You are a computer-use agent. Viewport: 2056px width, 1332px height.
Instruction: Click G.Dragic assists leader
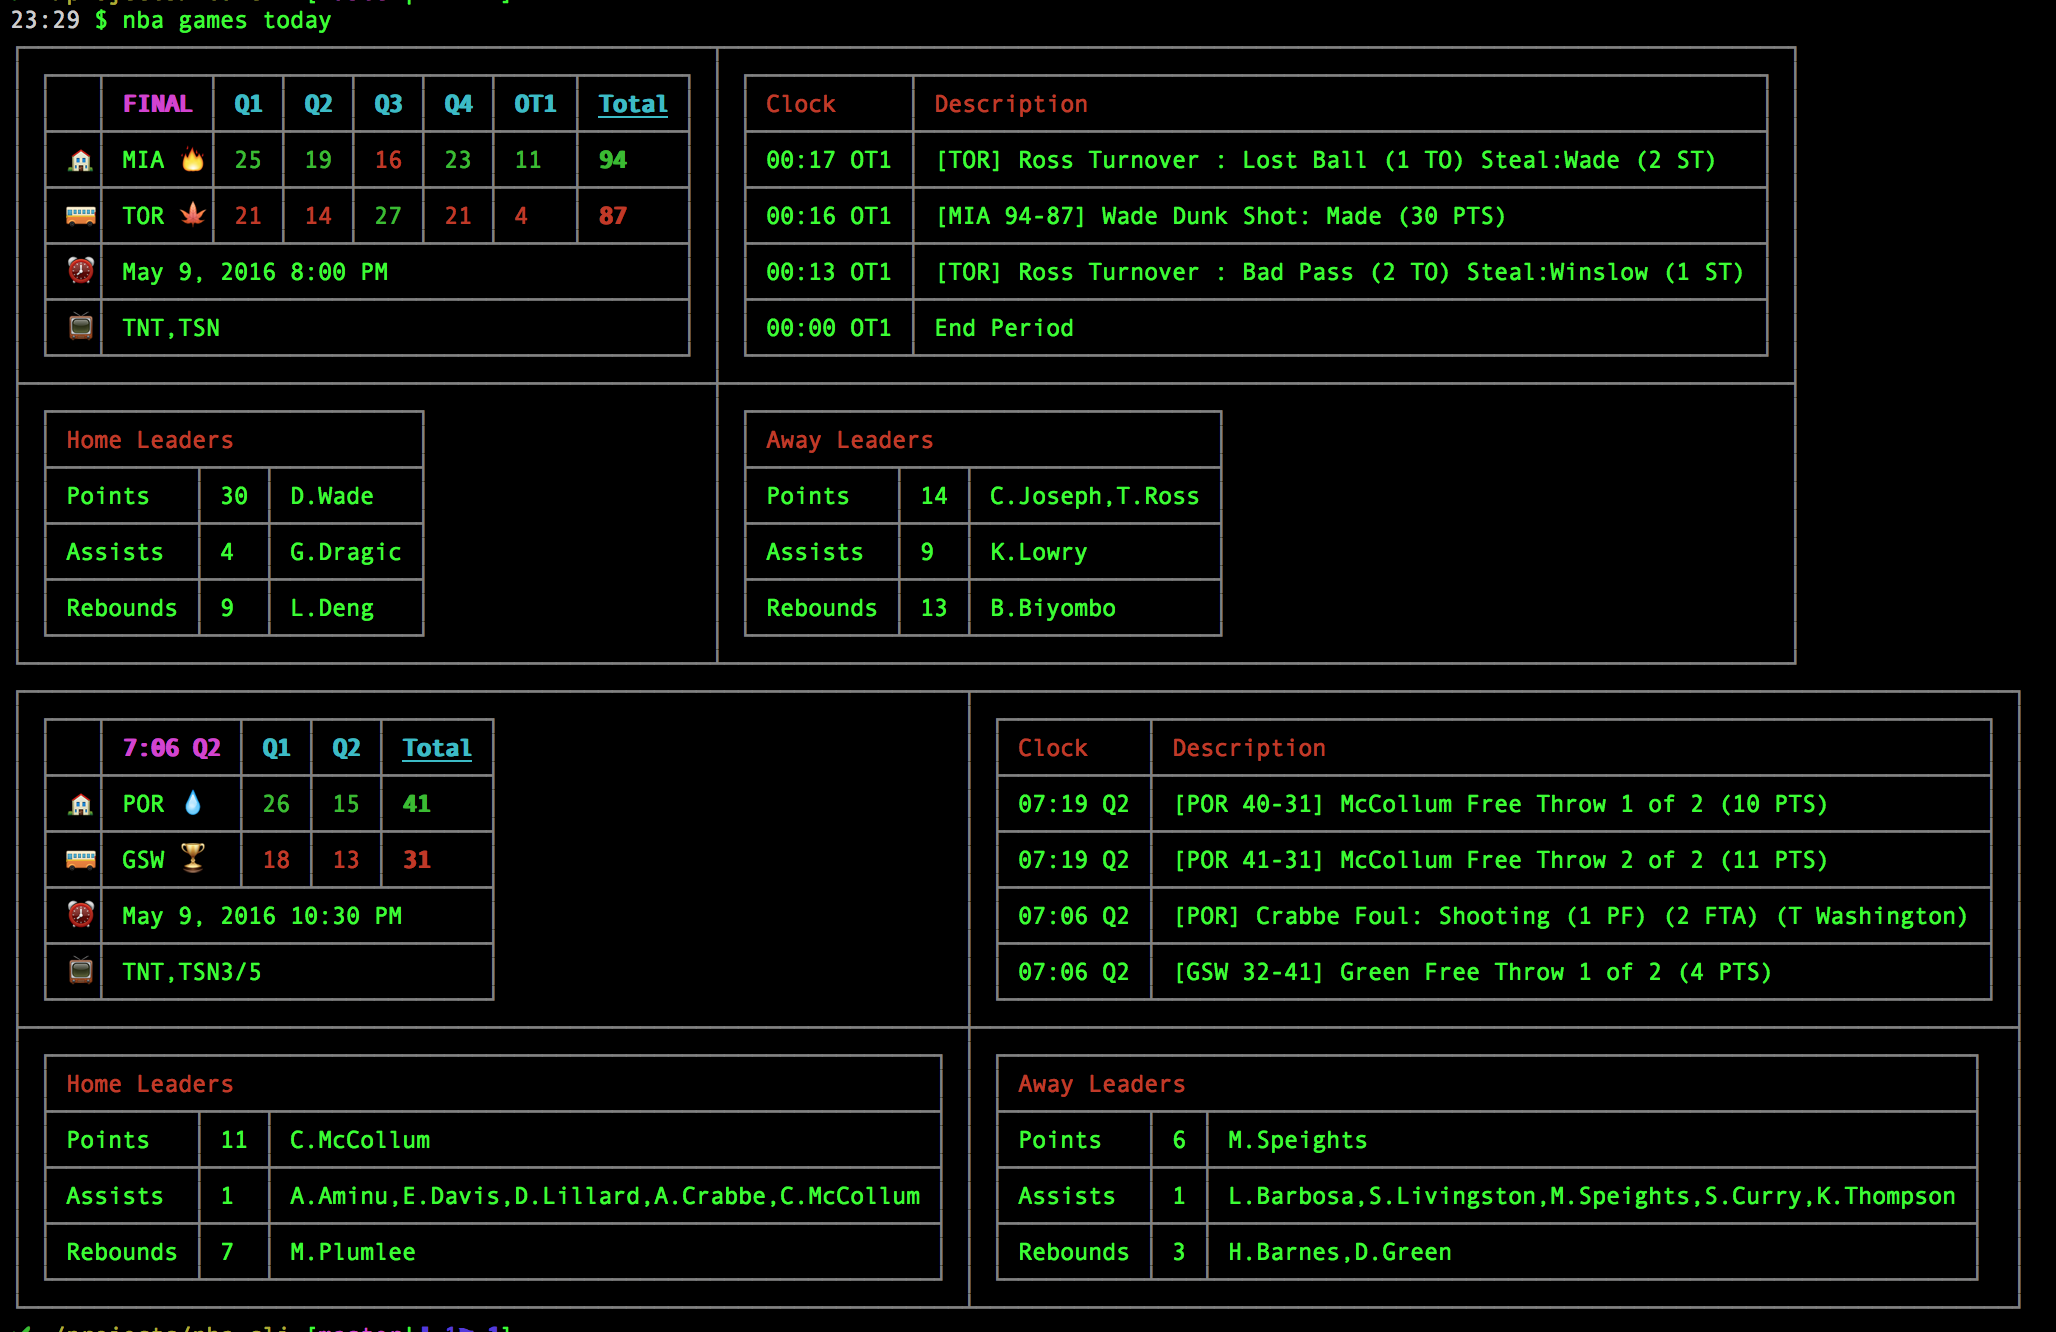click(x=346, y=552)
